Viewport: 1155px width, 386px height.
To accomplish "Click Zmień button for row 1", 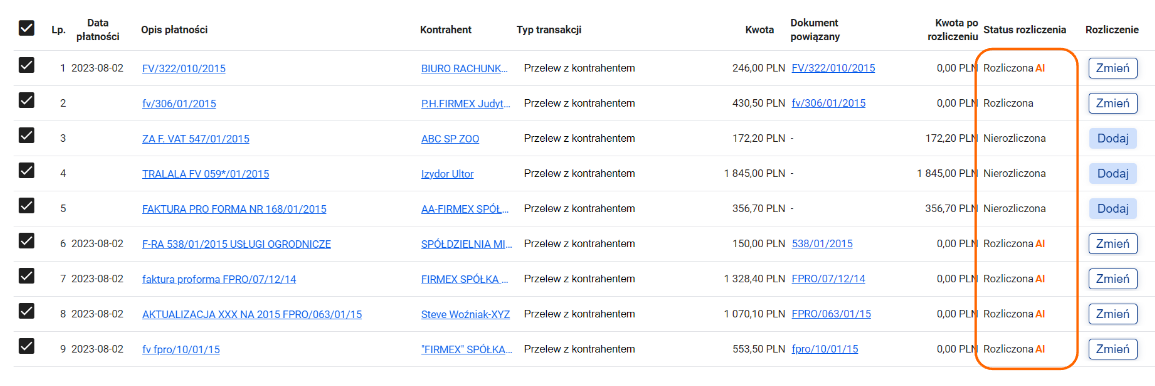I will [1112, 69].
